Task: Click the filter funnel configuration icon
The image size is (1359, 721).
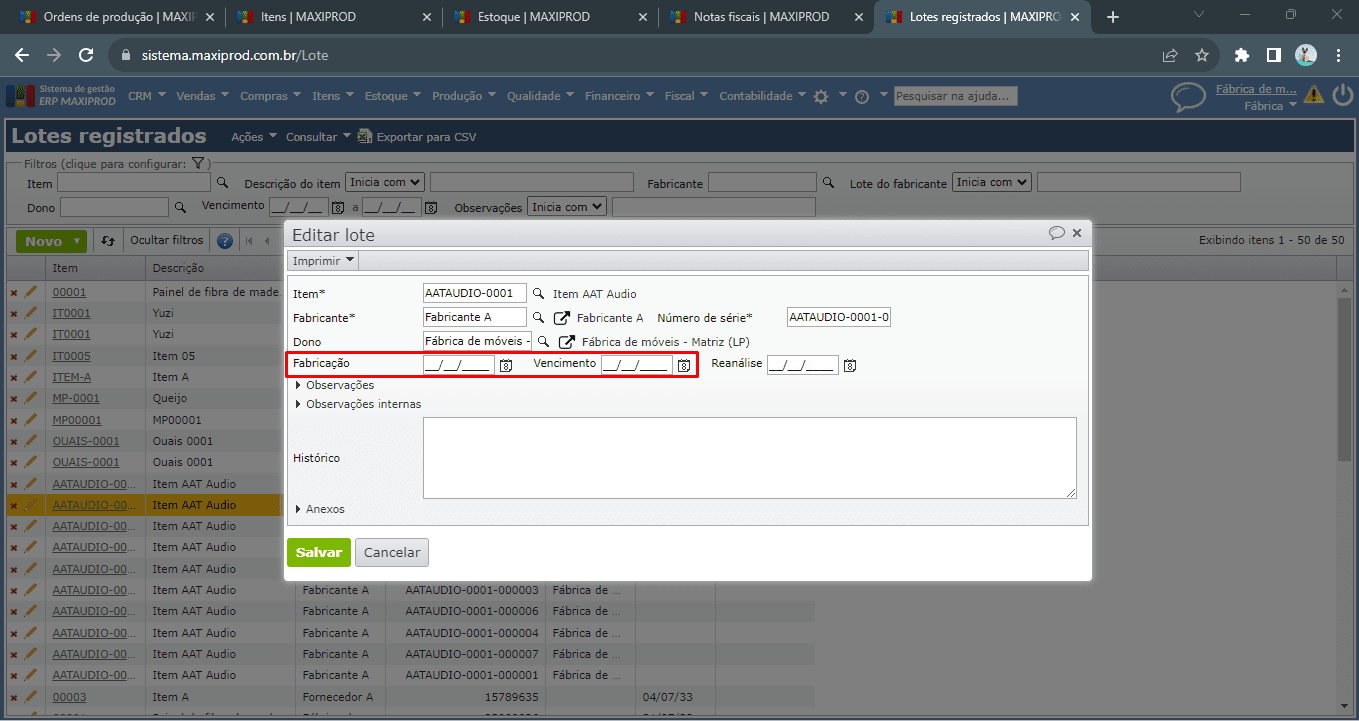Action: click(x=198, y=163)
